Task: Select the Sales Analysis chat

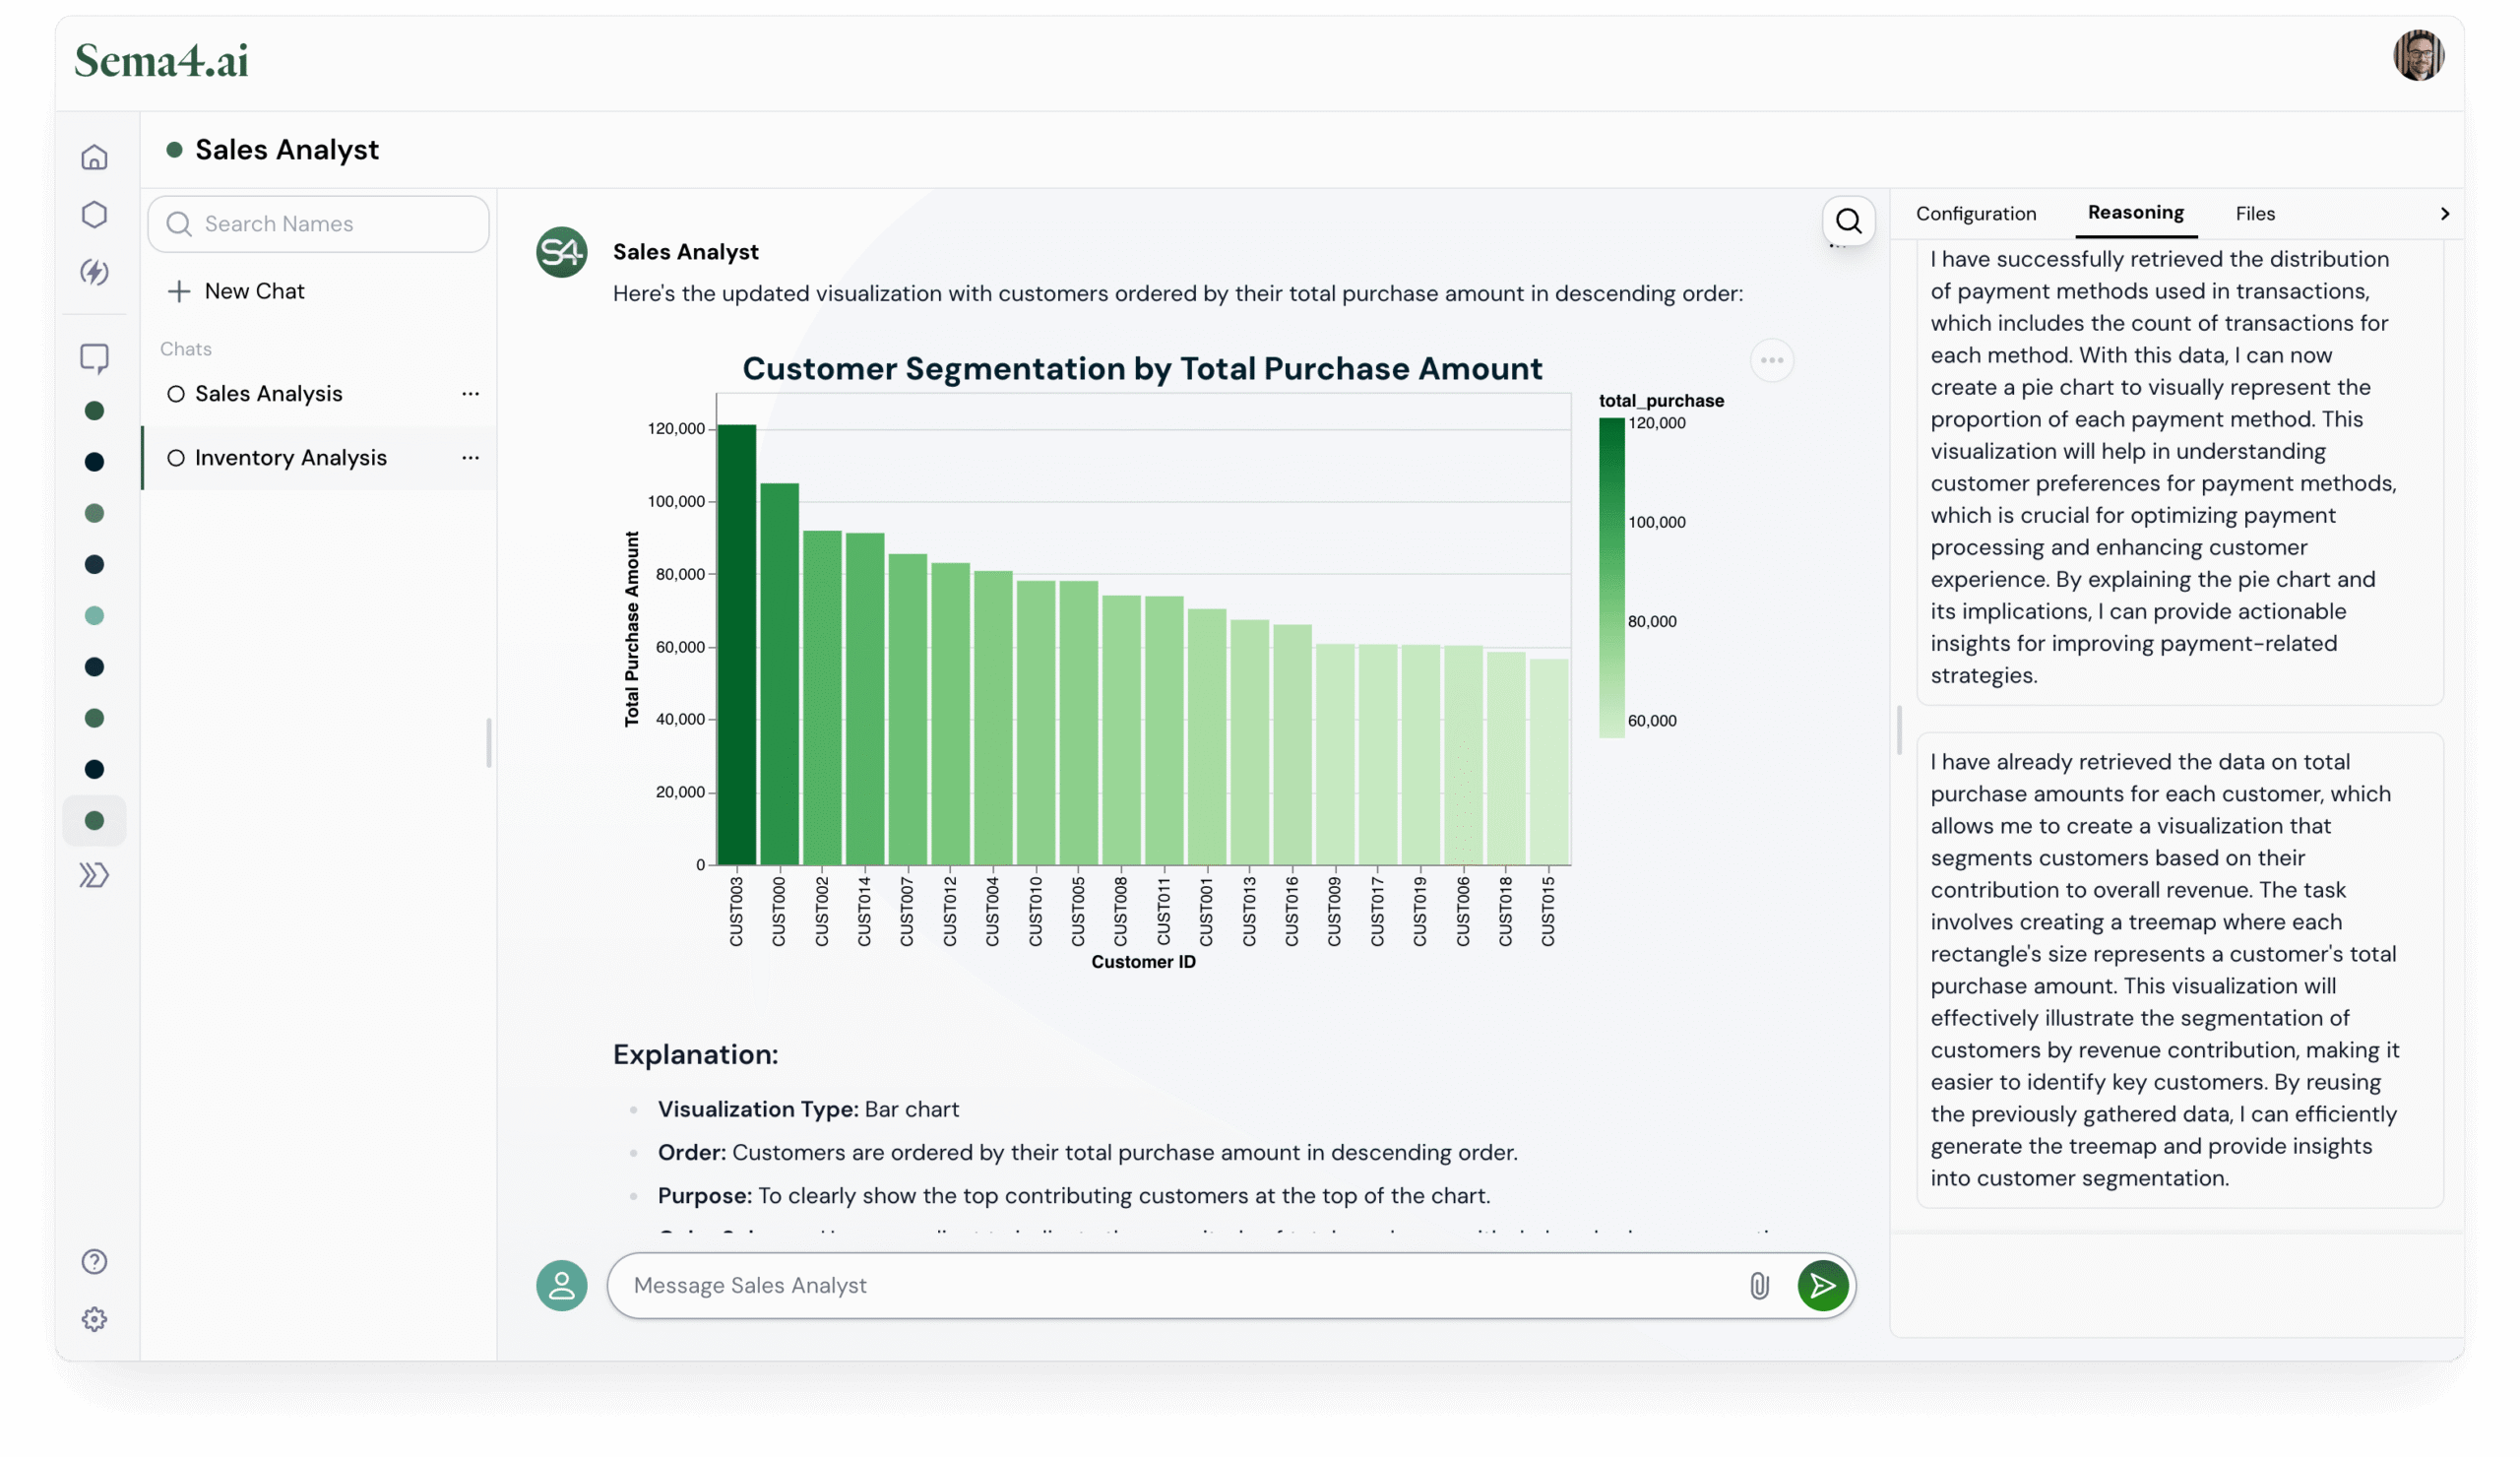Action: (268, 394)
